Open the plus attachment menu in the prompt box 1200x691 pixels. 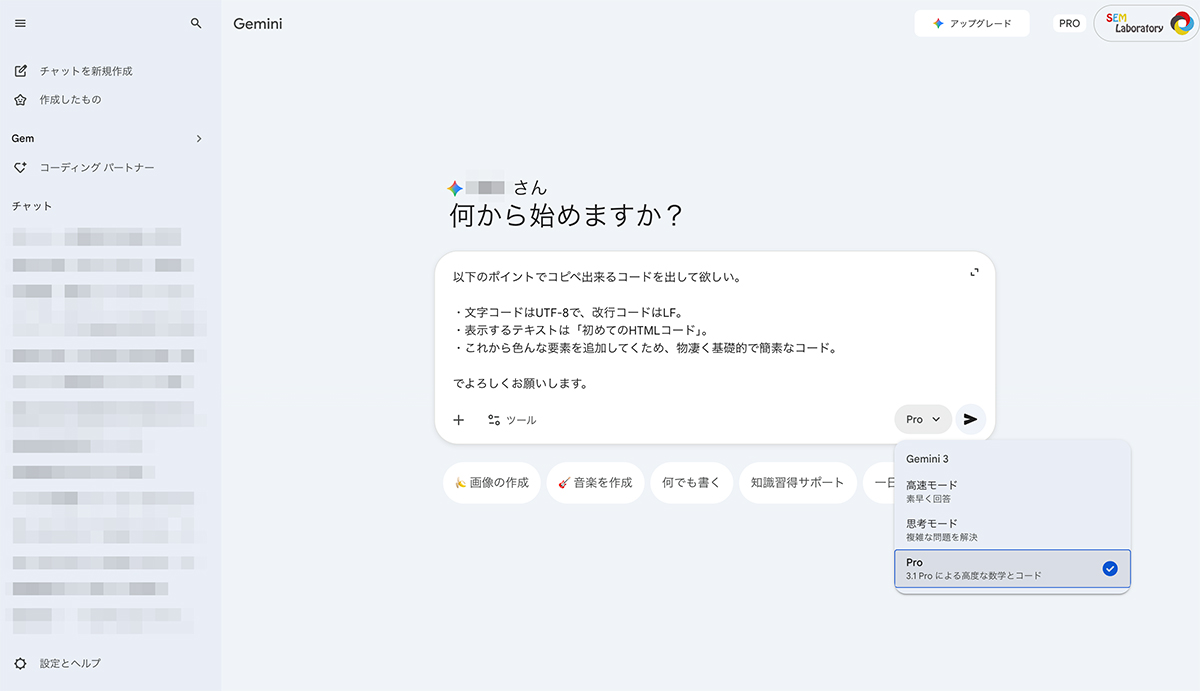click(x=458, y=420)
